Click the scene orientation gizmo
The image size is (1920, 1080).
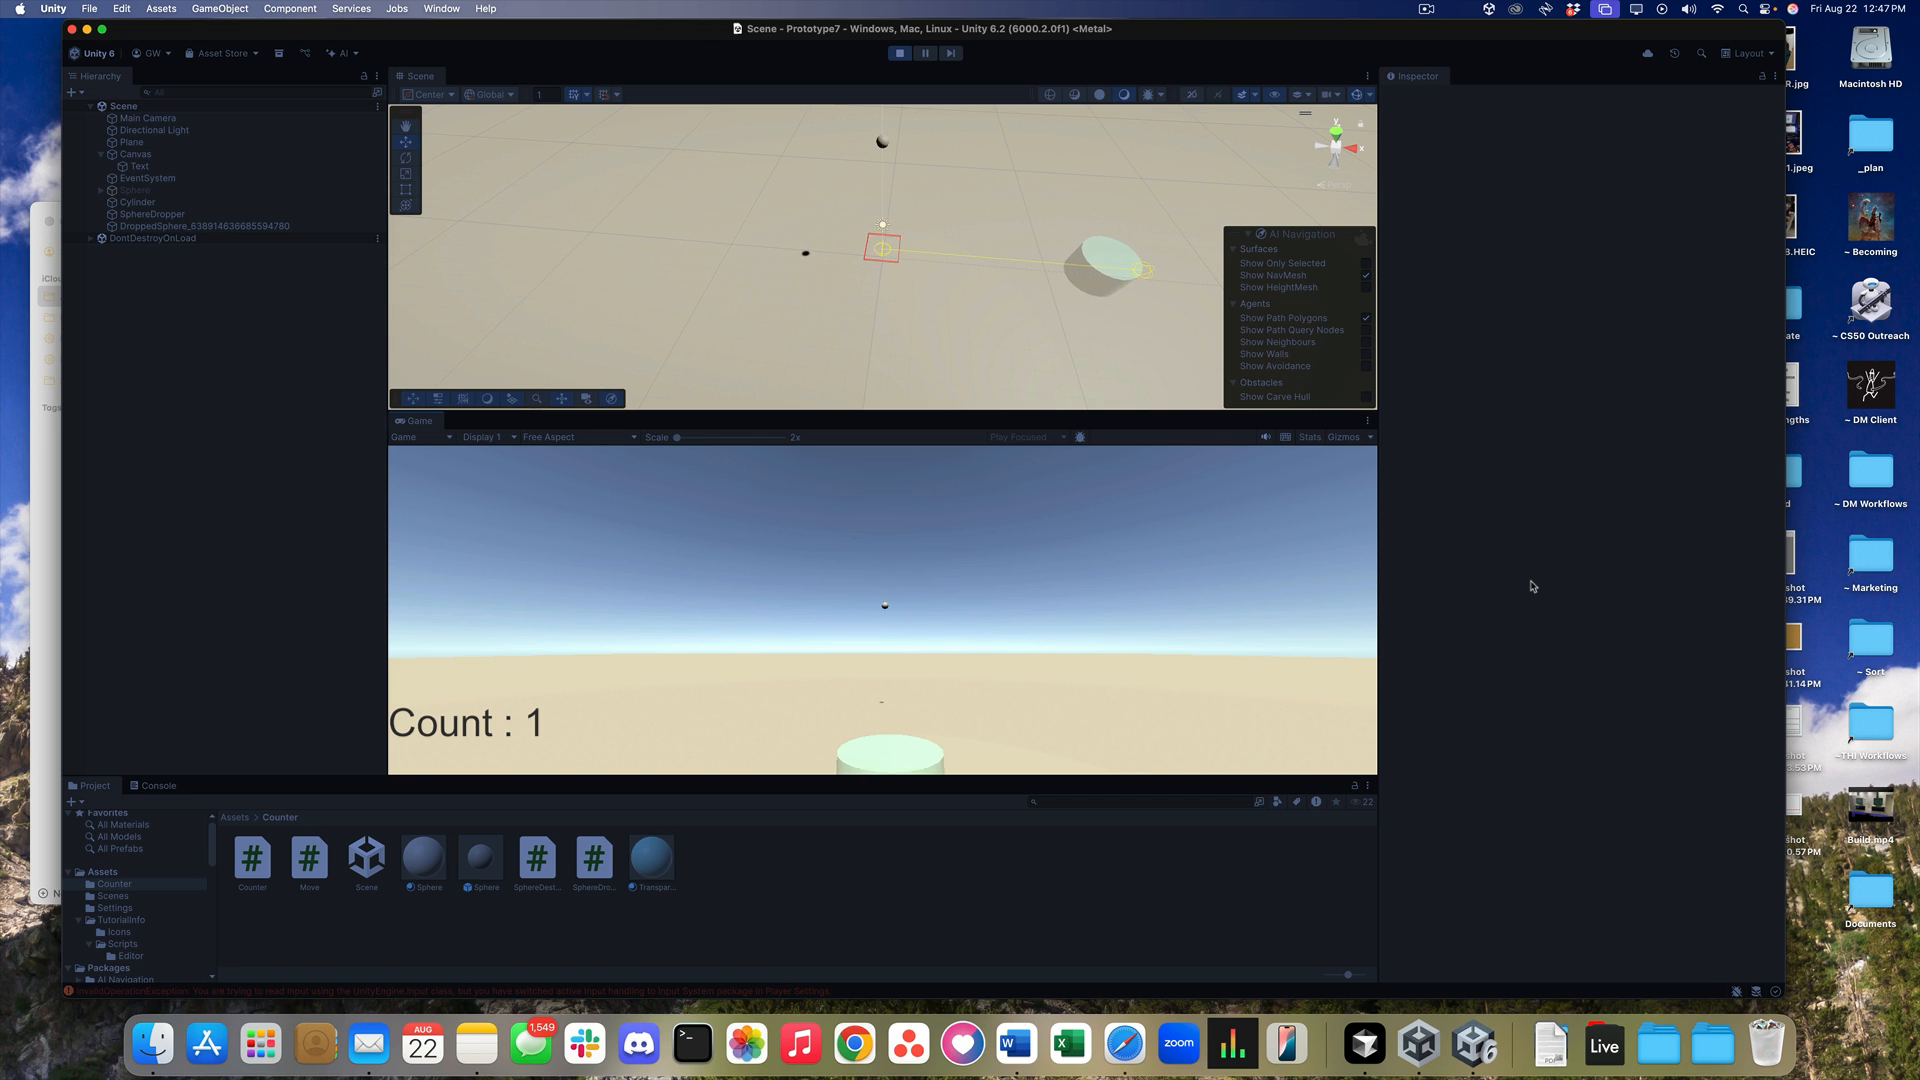1337,146
